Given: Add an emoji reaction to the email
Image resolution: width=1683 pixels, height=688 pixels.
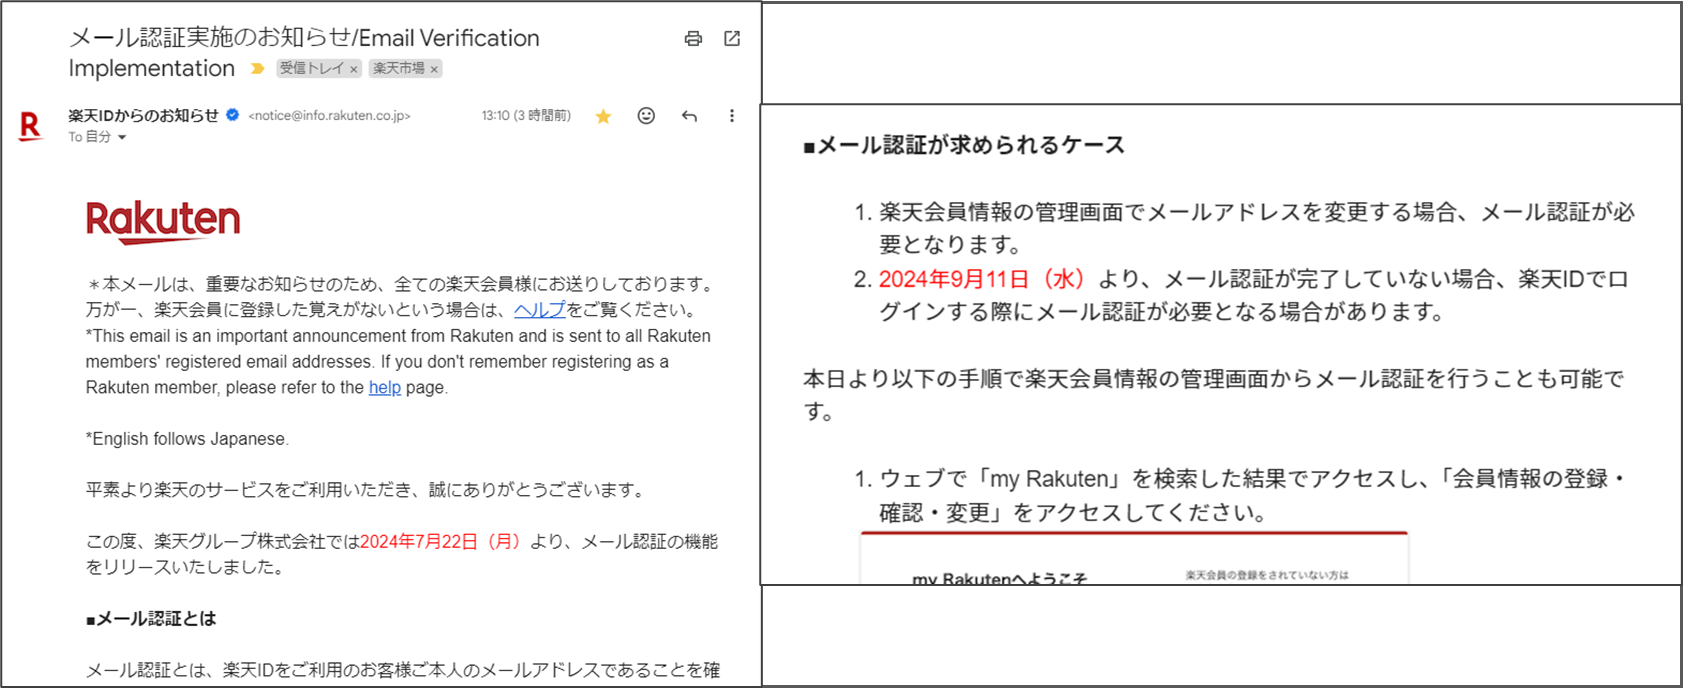Looking at the screenshot, I should tap(646, 116).
